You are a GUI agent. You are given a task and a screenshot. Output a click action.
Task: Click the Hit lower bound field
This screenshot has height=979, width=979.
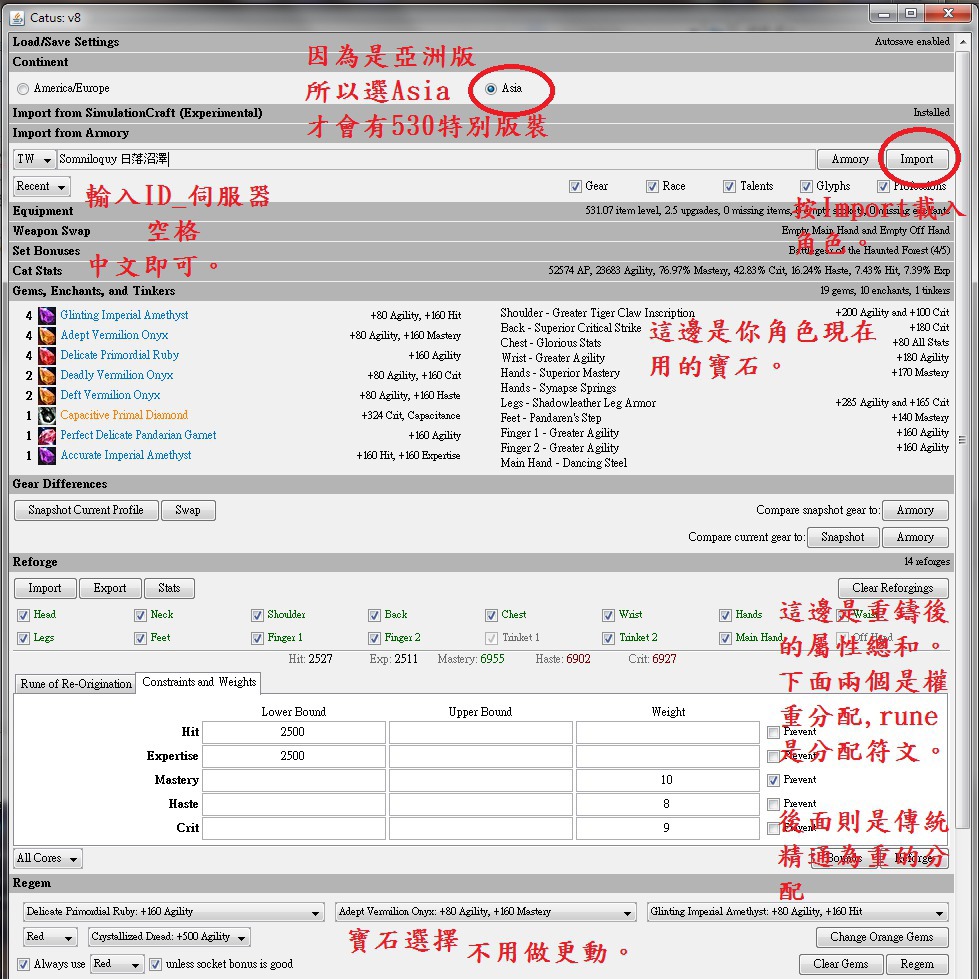293,732
